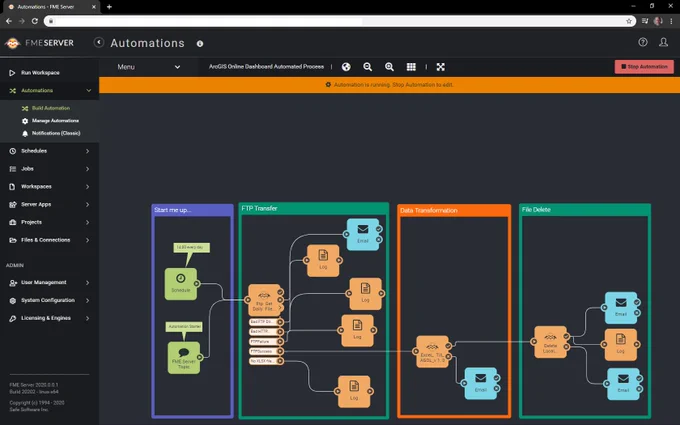Click the 'File Delete' group title
The image size is (680, 425).
click(536, 209)
